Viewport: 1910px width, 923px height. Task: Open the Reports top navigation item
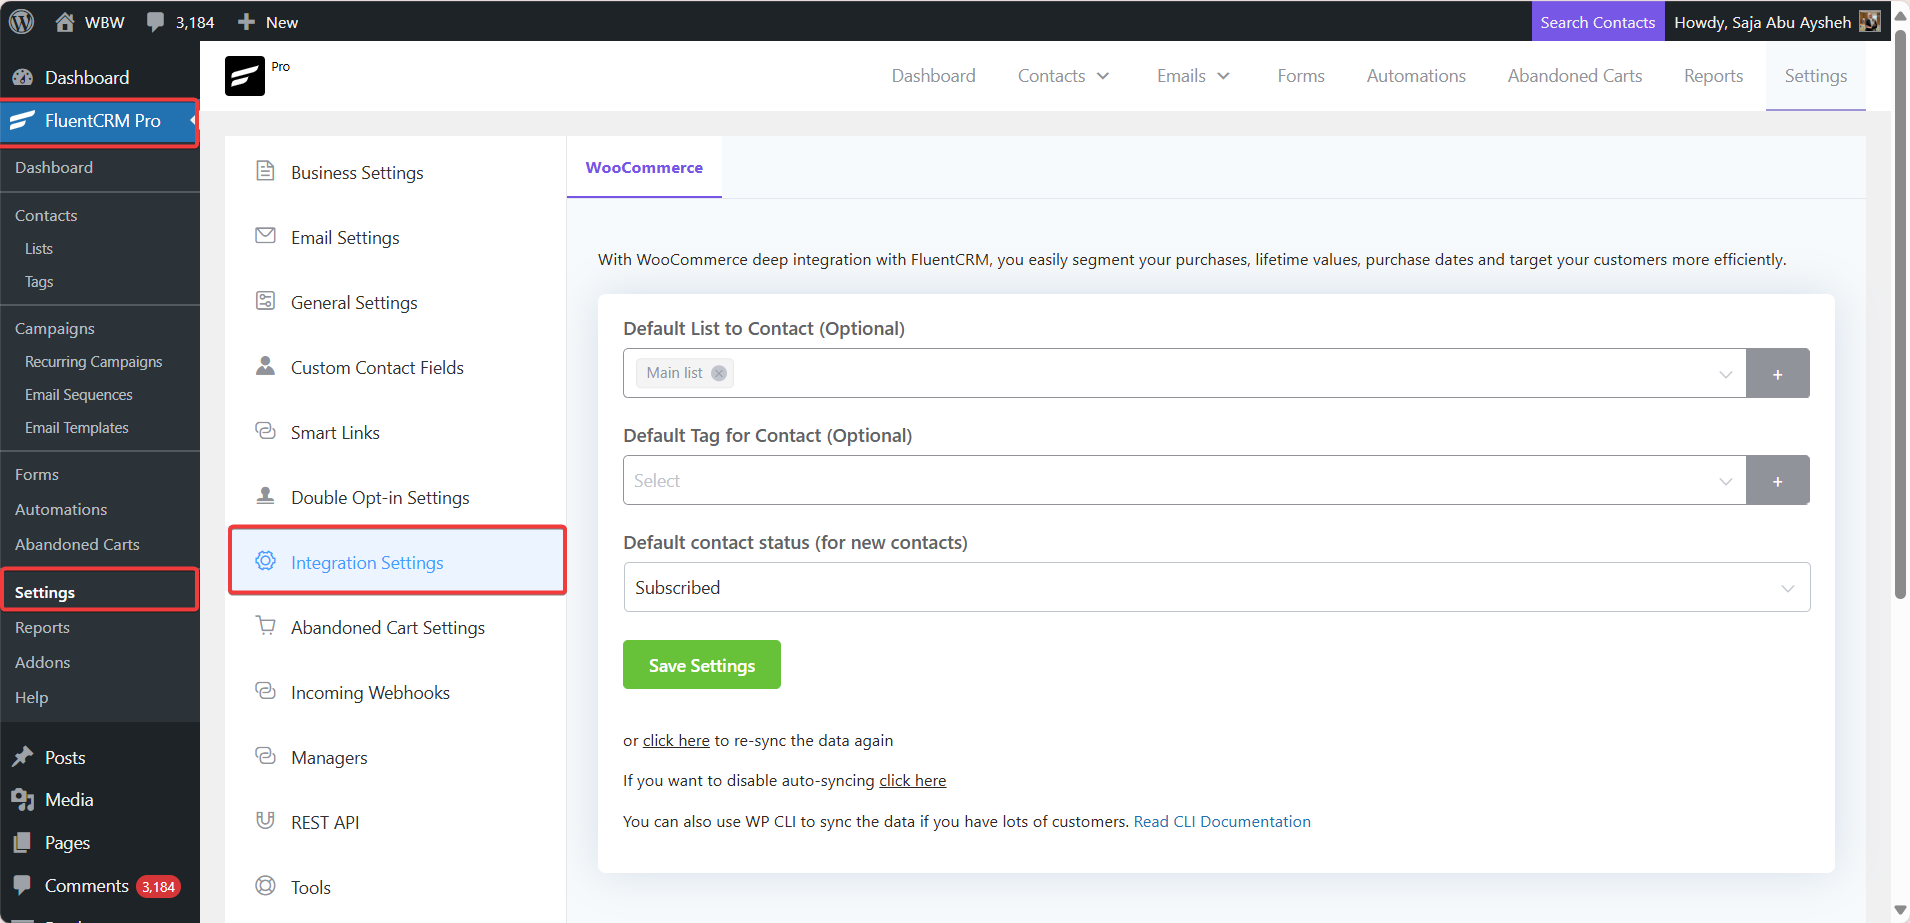coord(1713,76)
